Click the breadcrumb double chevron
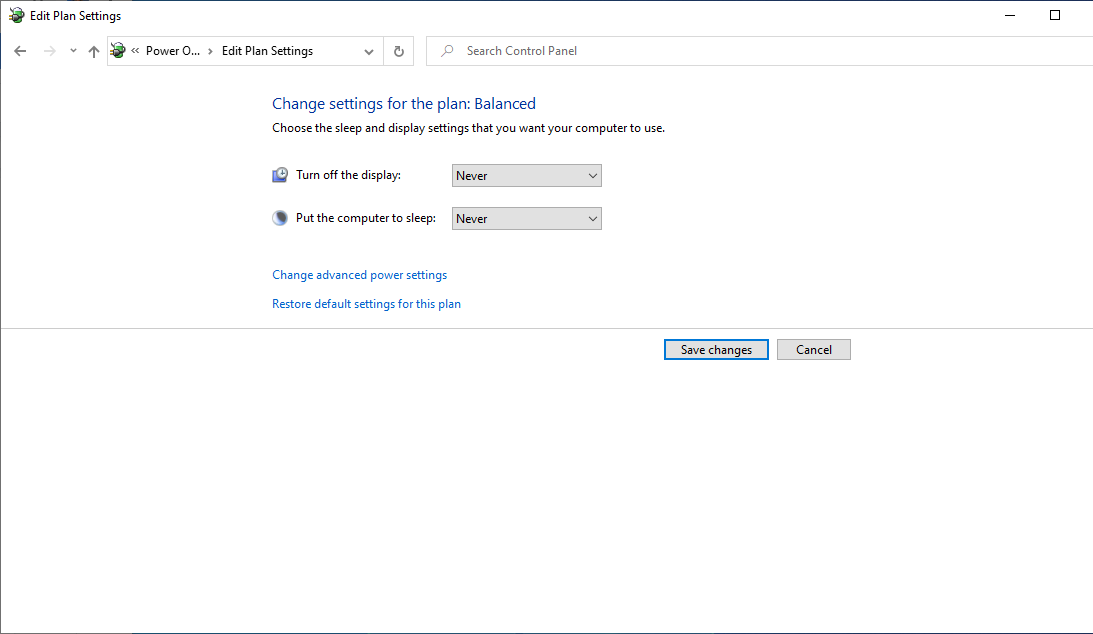Screen dimensions: 1093x634 [135, 50]
